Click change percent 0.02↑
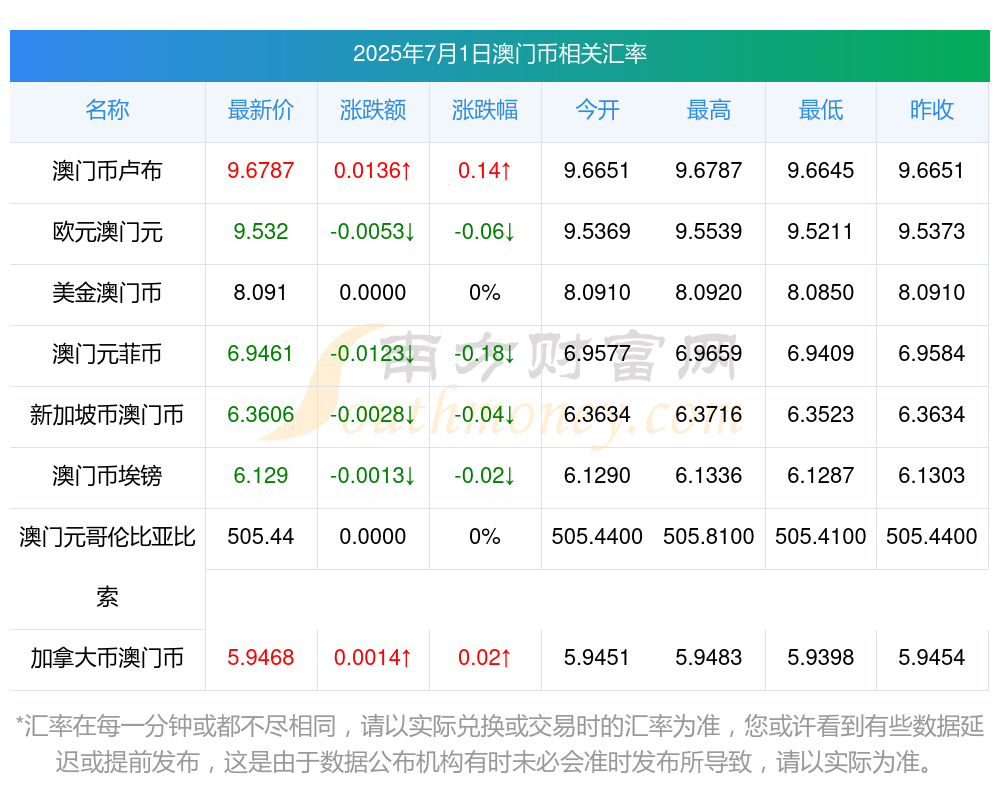Image resolution: width=1000 pixels, height=793 pixels. 485,657
